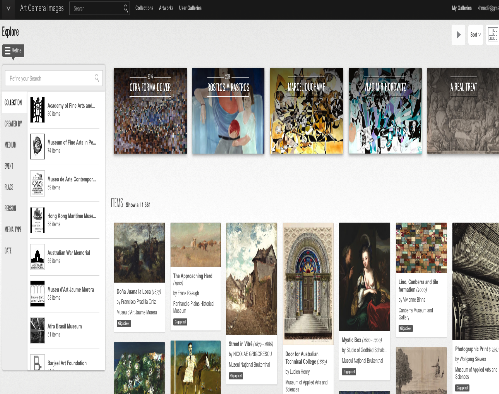Open featured card with teal abstract artwork
This screenshot has height=394, width=499.
pyautogui.click(x=385, y=111)
